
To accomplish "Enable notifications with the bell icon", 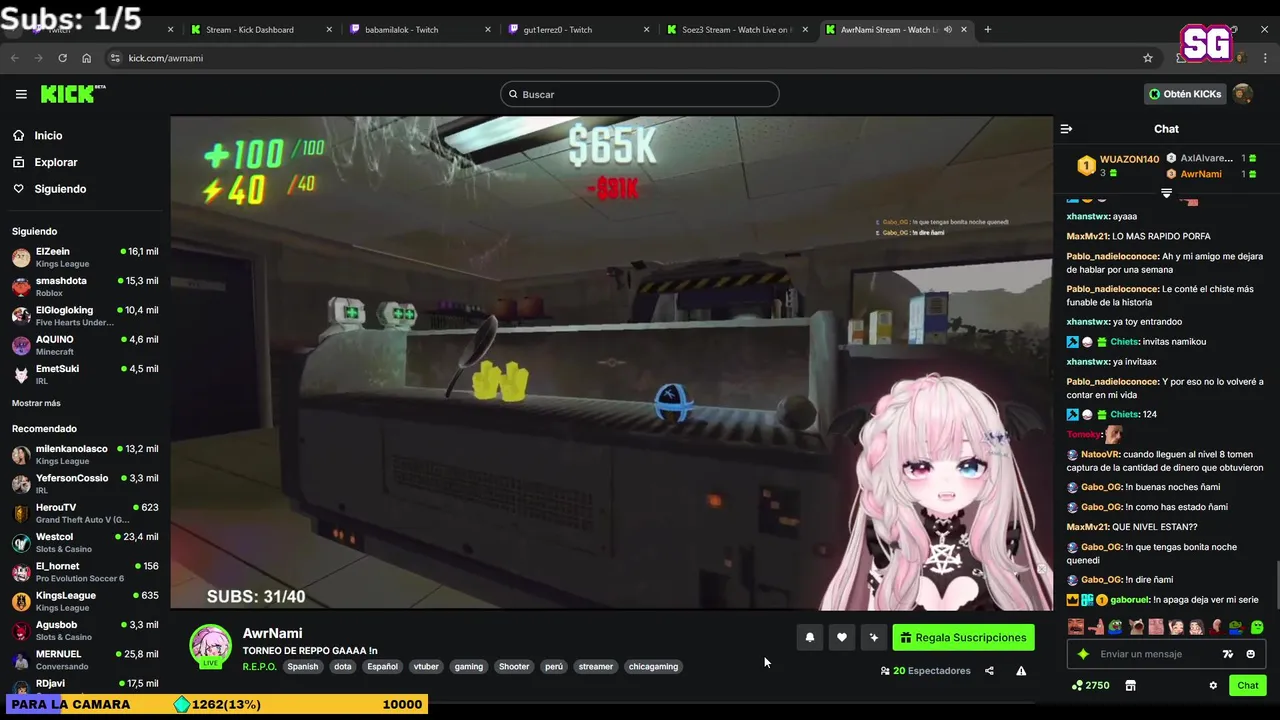I will tap(810, 637).
